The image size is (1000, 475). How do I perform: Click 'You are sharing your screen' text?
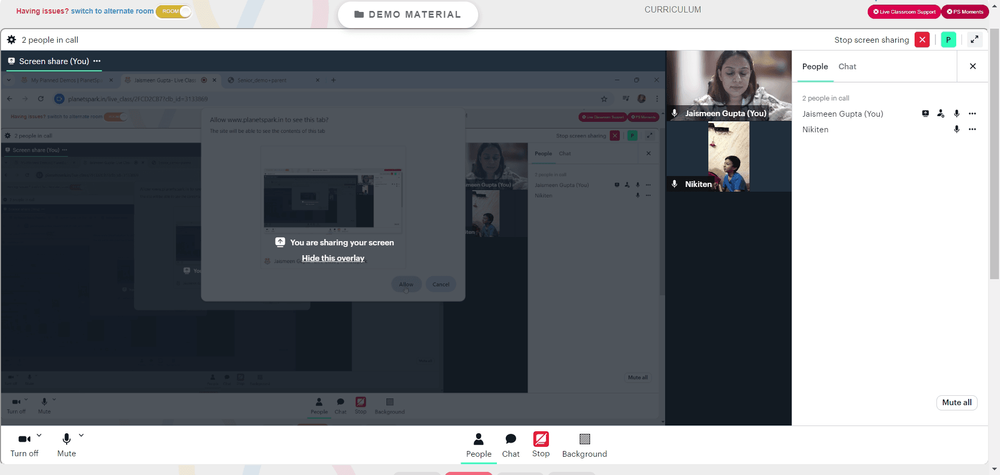[x=342, y=243]
